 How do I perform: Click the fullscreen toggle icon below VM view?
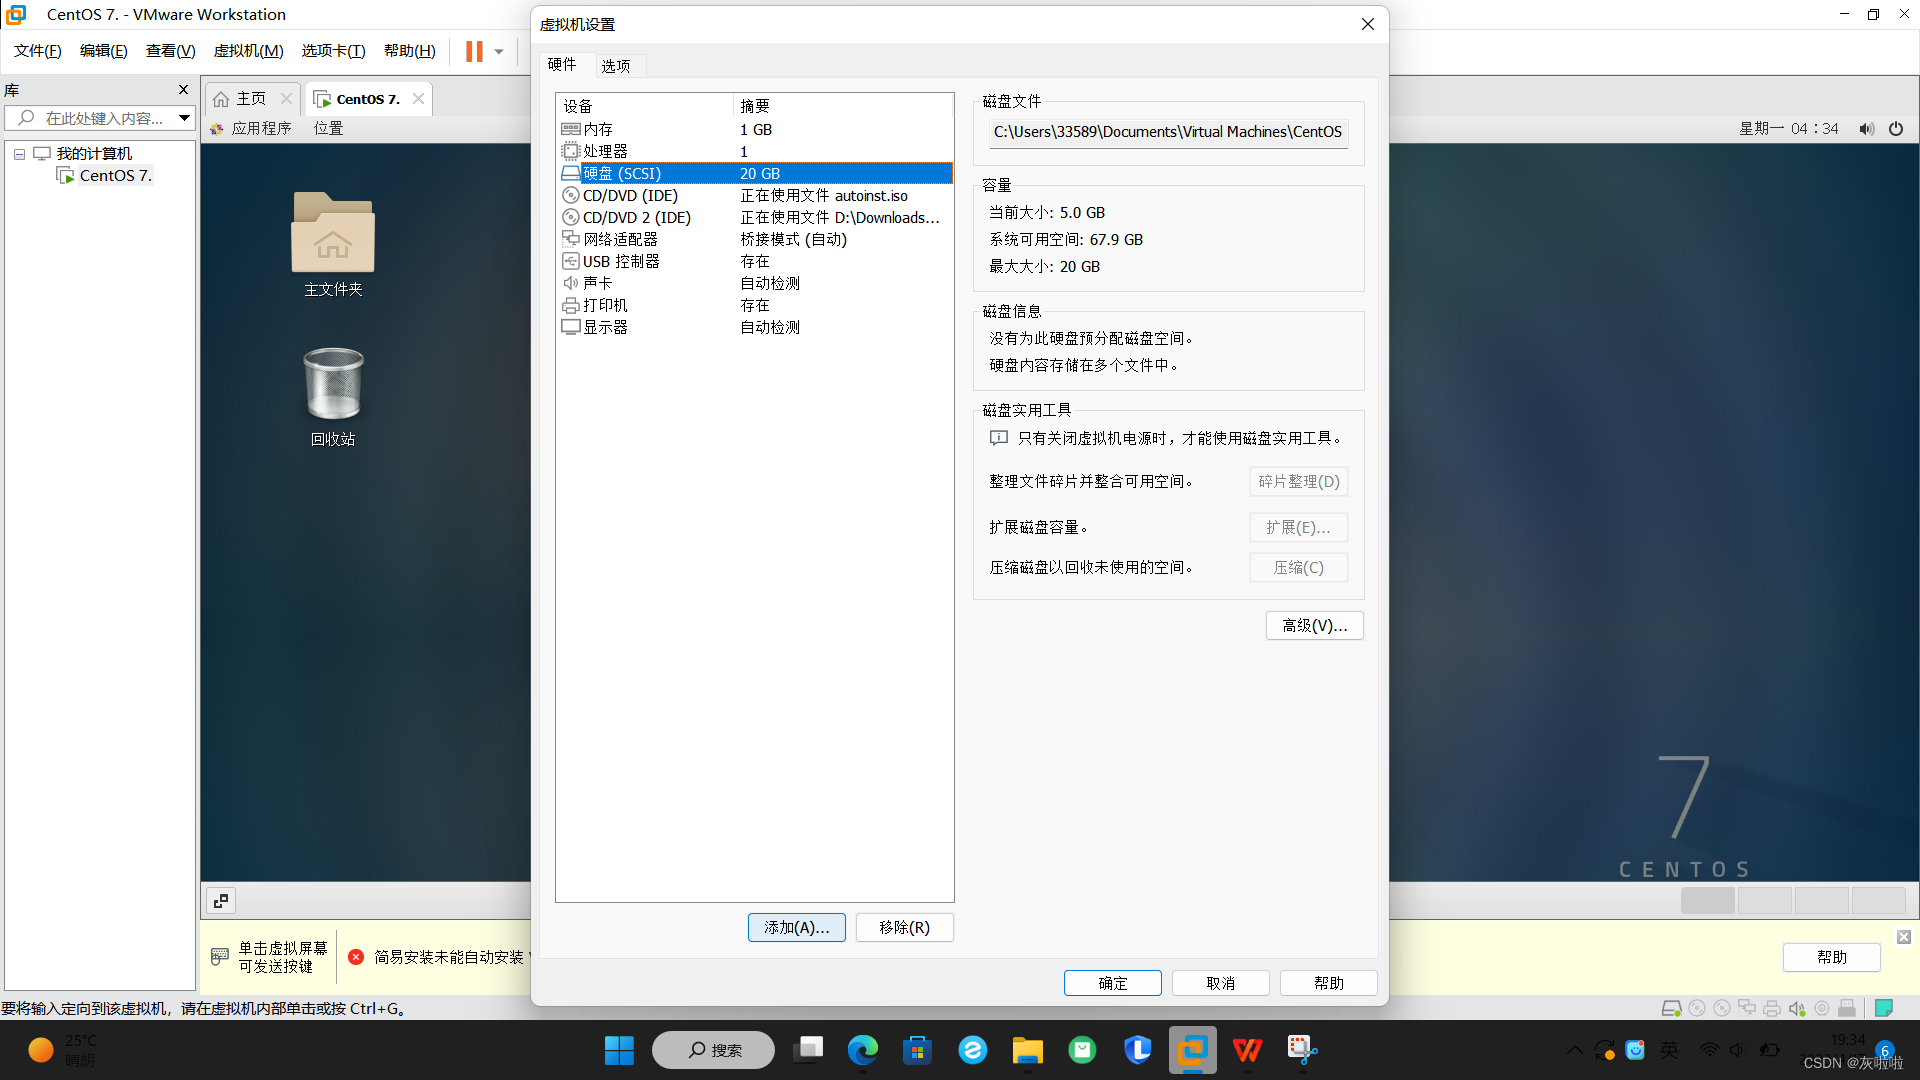(221, 901)
